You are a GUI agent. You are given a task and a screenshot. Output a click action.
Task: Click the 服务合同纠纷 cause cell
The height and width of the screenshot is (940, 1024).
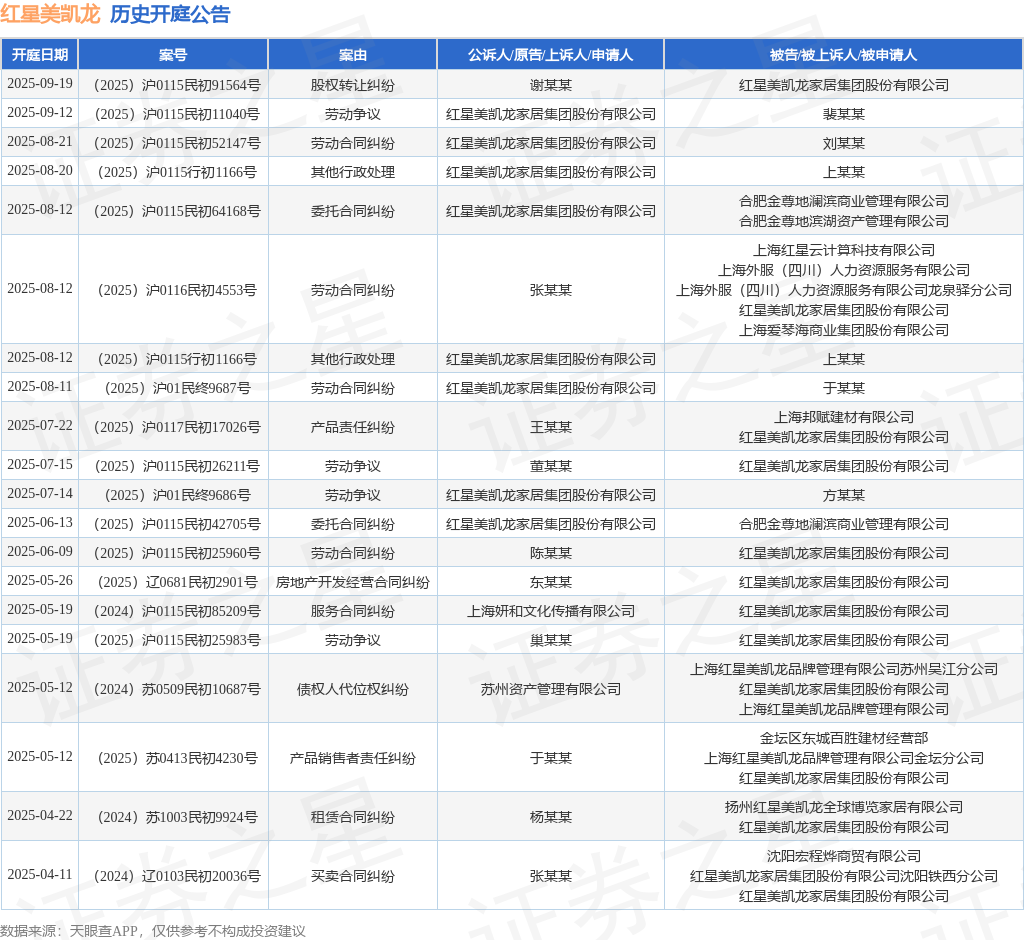353,611
